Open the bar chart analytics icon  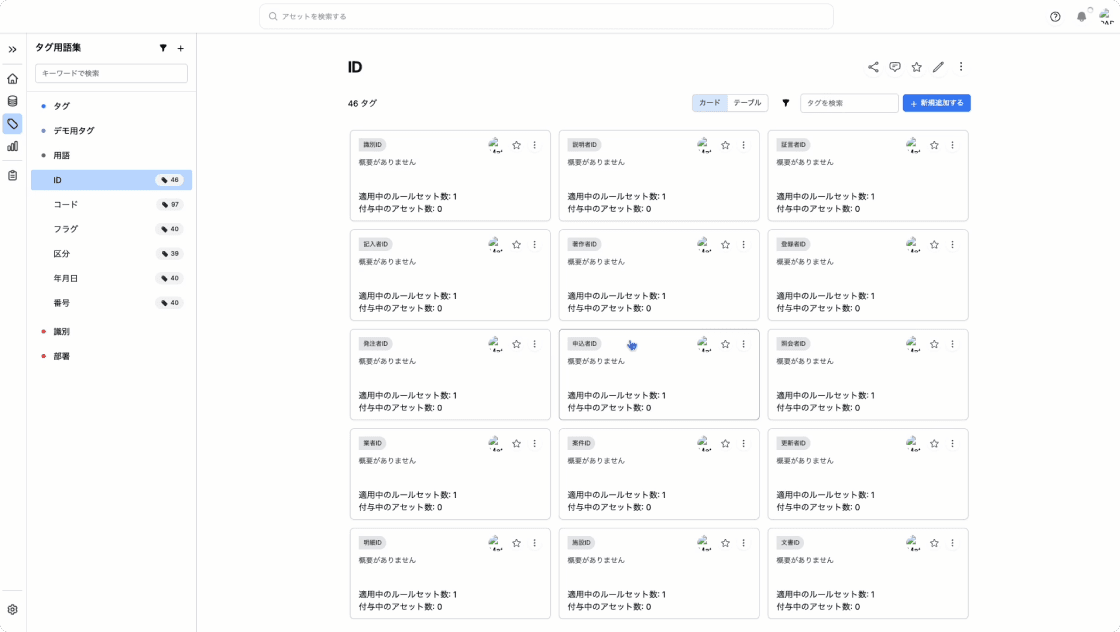12,146
